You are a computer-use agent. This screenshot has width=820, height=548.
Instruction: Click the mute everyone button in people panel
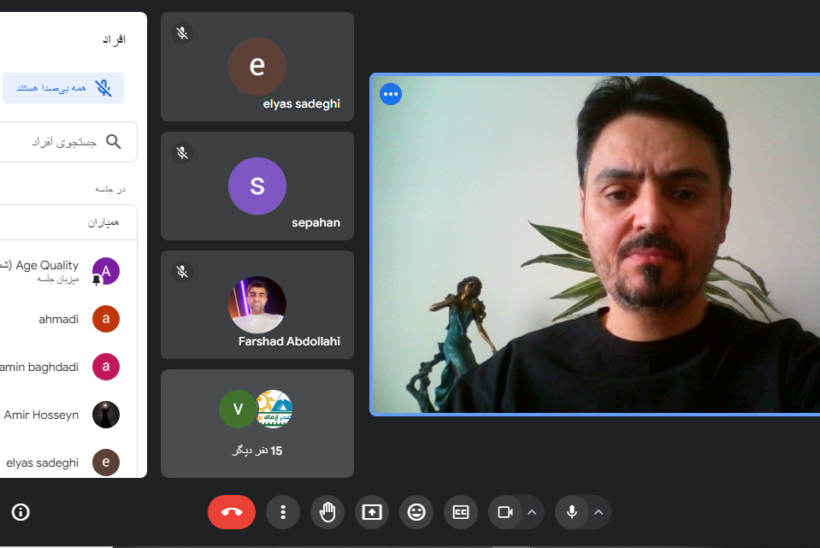click(x=63, y=88)
